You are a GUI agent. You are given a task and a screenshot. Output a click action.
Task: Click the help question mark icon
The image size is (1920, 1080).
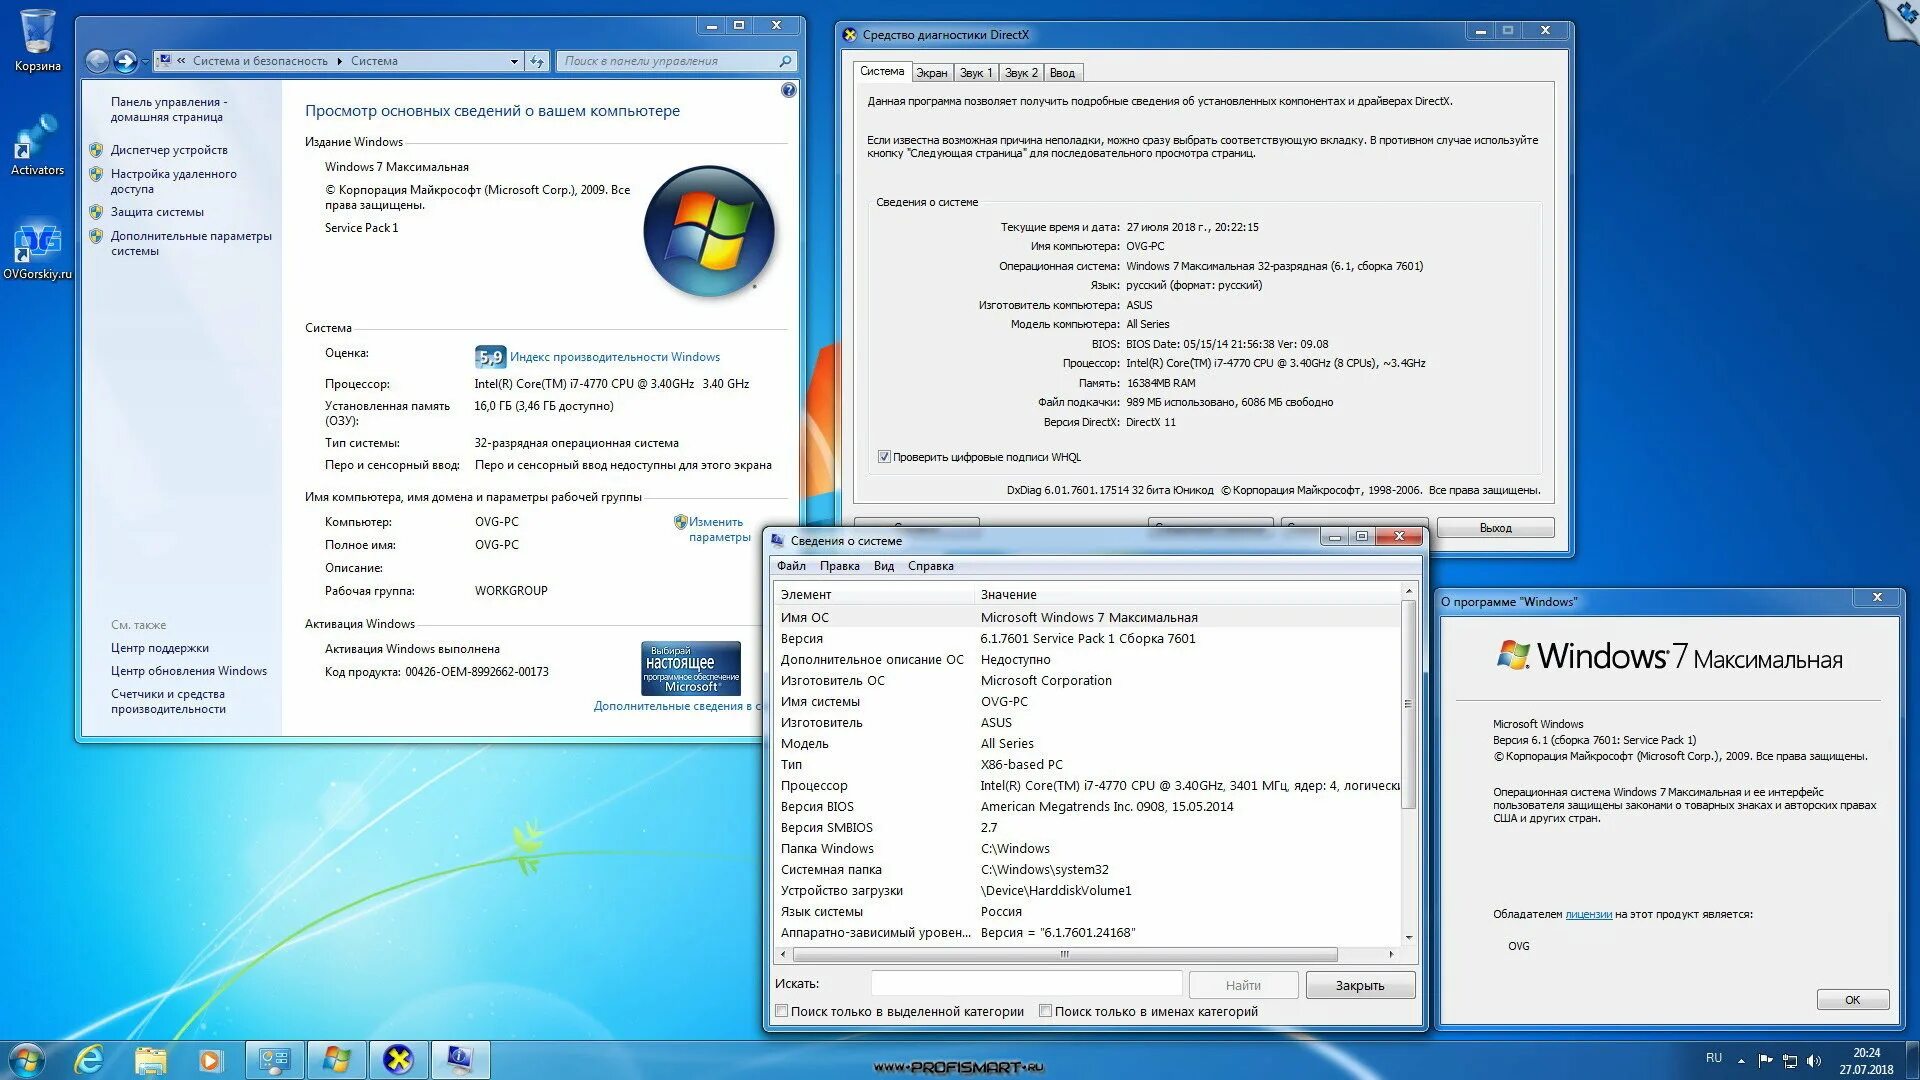[788, 91]
